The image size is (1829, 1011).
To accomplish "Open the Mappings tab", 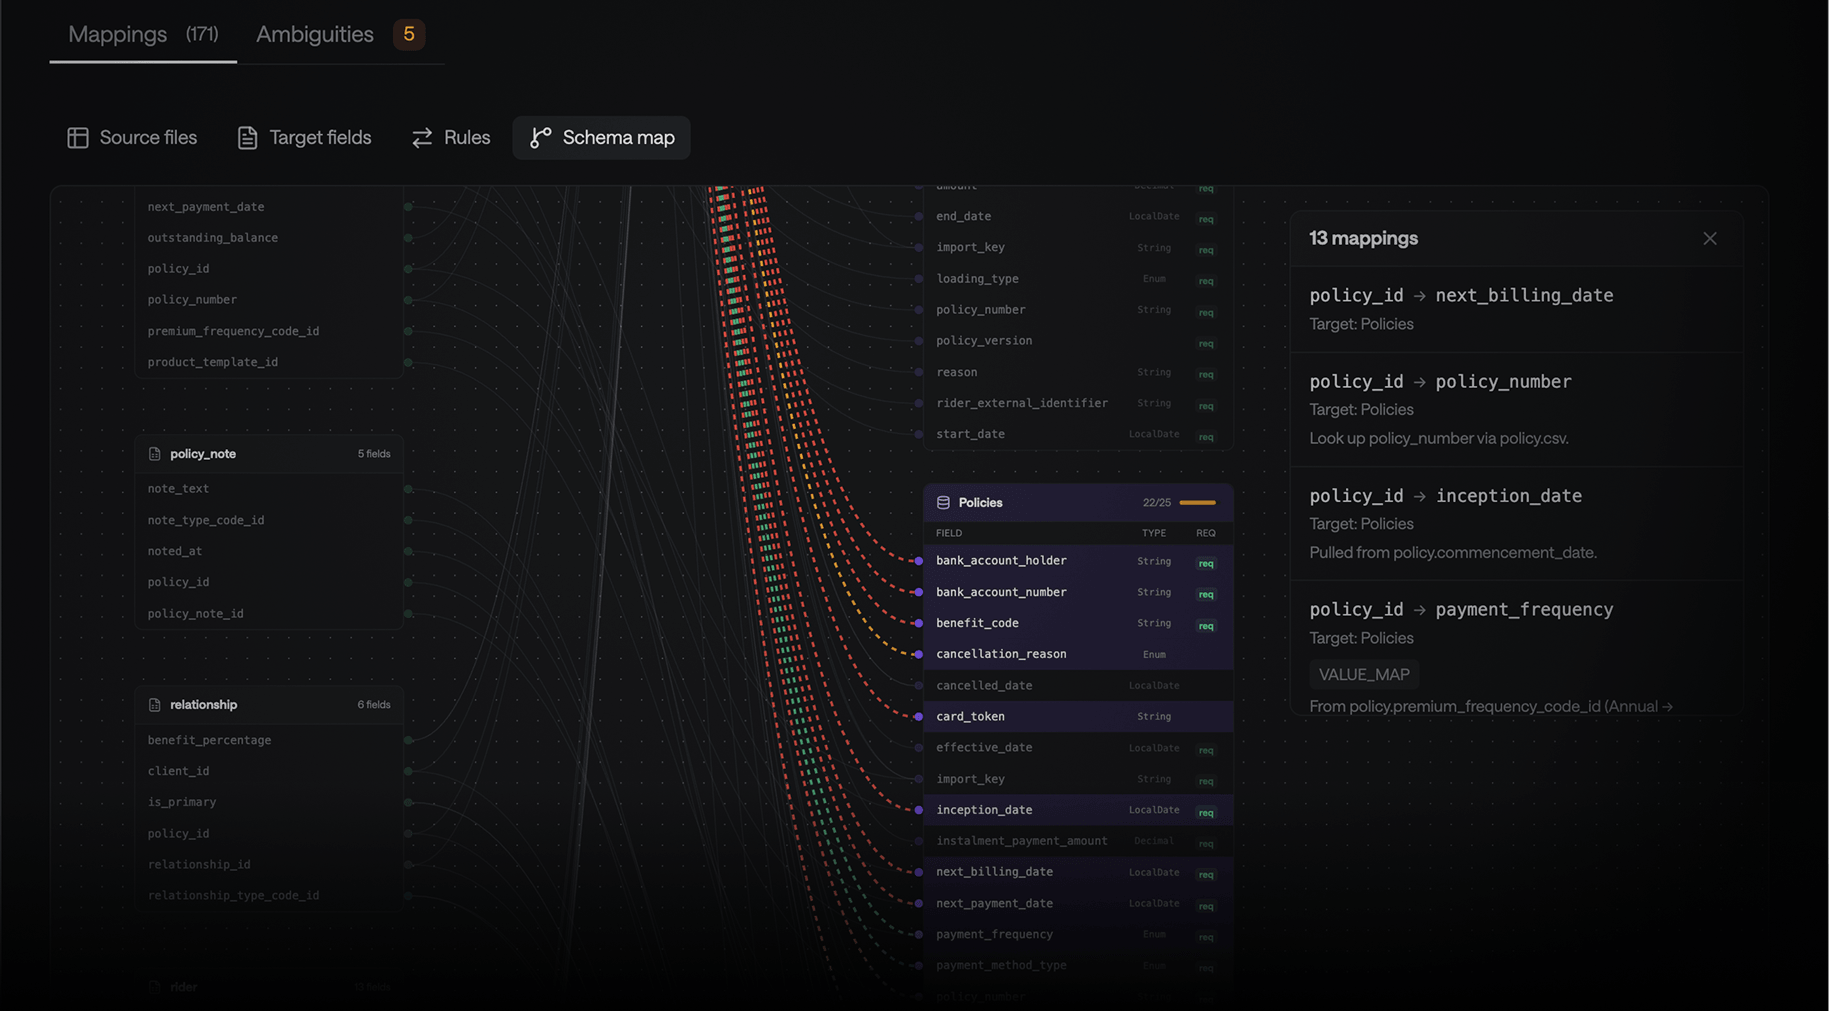I will pyautogui.click(x=143, y=34).
